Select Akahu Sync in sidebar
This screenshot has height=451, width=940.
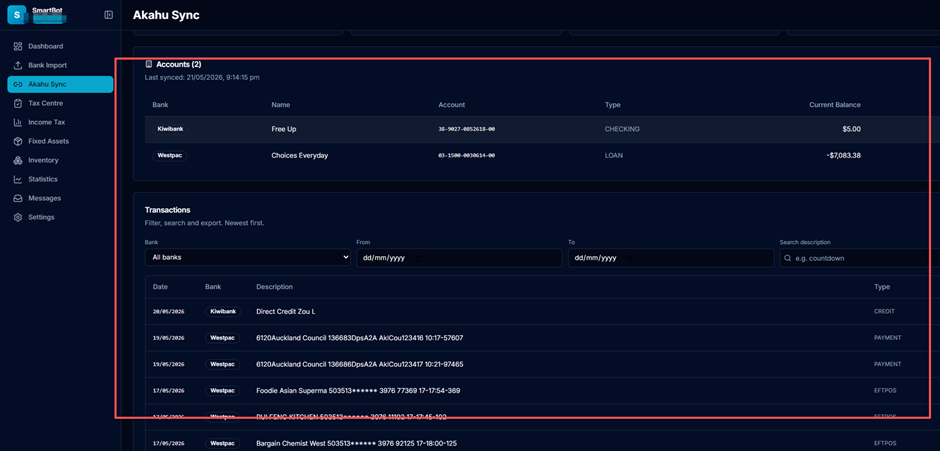[60, 85]
